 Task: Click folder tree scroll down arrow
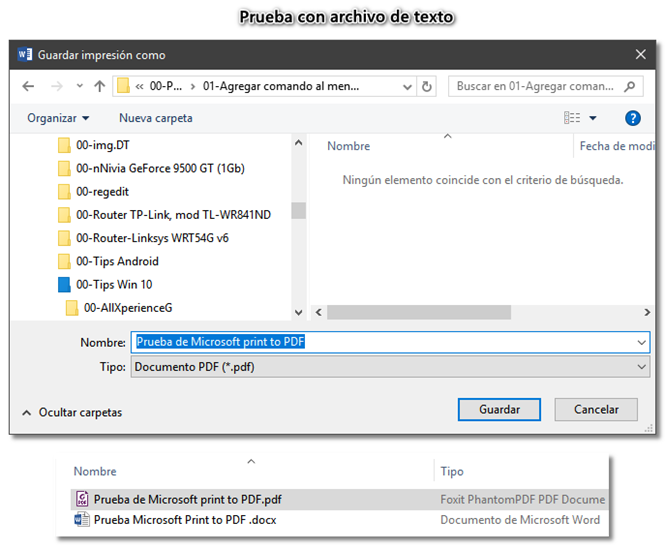(x=299, y=313)
